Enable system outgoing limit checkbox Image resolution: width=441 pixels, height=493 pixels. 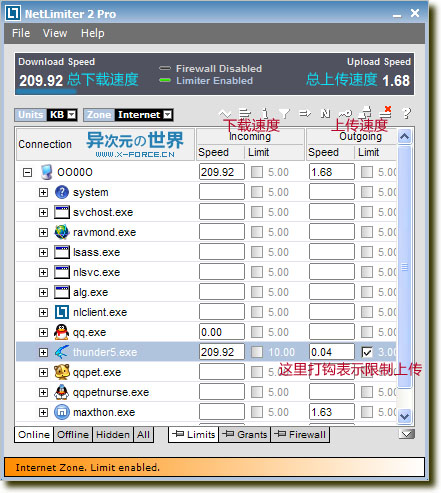[x=367, y=192]
